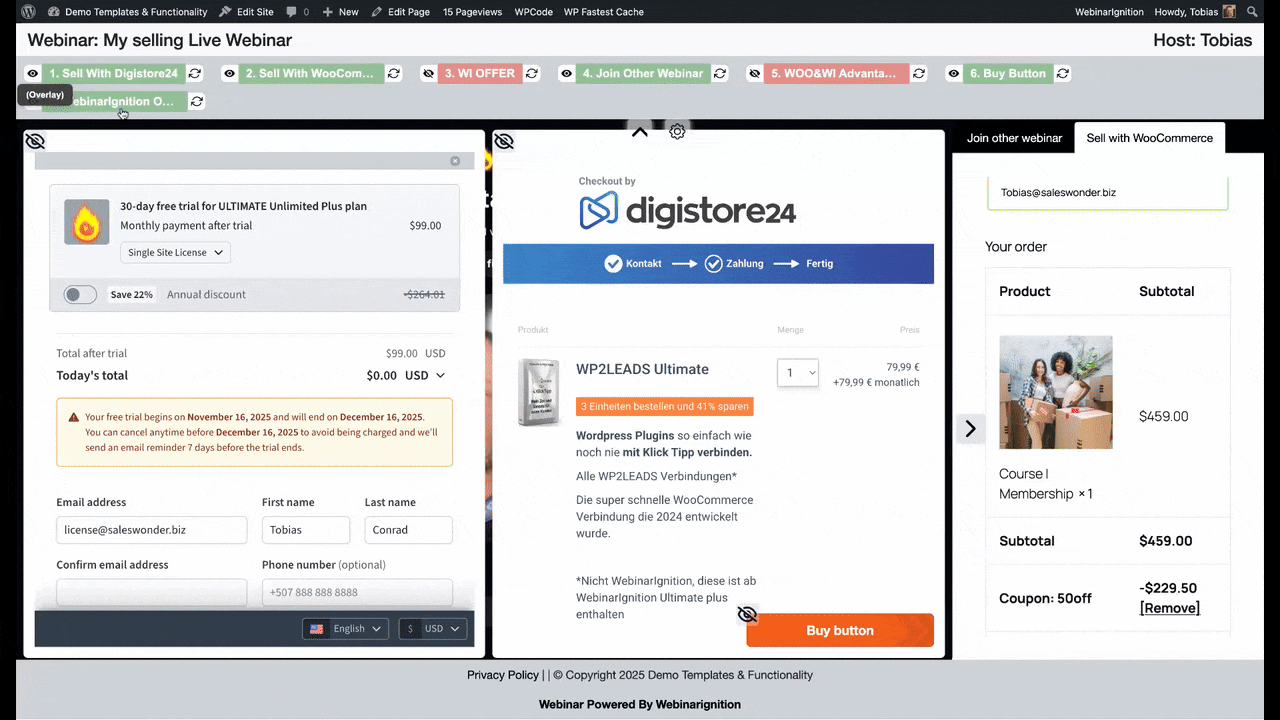
Task: Refresh the '1. Sell With Digistore24' overlay
Action: point(194,73)
